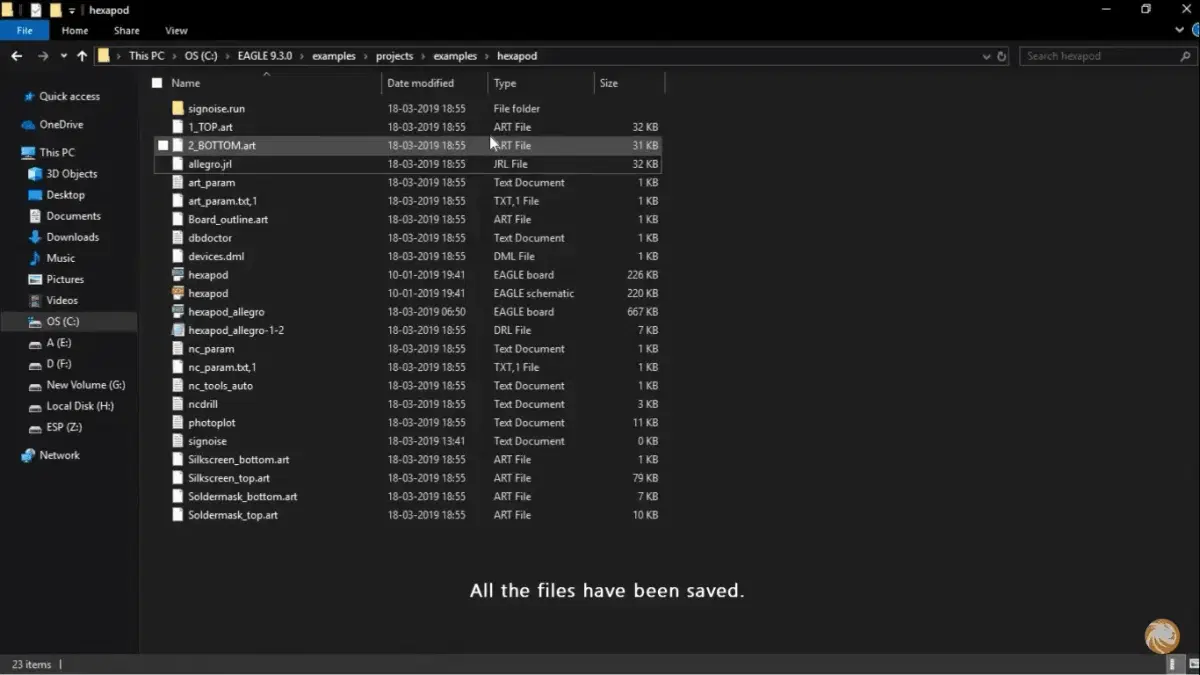Click the hexapod_allegro-1-2 DRL file icon
The width and height of the screenshot is (1200, 675).
tap(178, 330)
